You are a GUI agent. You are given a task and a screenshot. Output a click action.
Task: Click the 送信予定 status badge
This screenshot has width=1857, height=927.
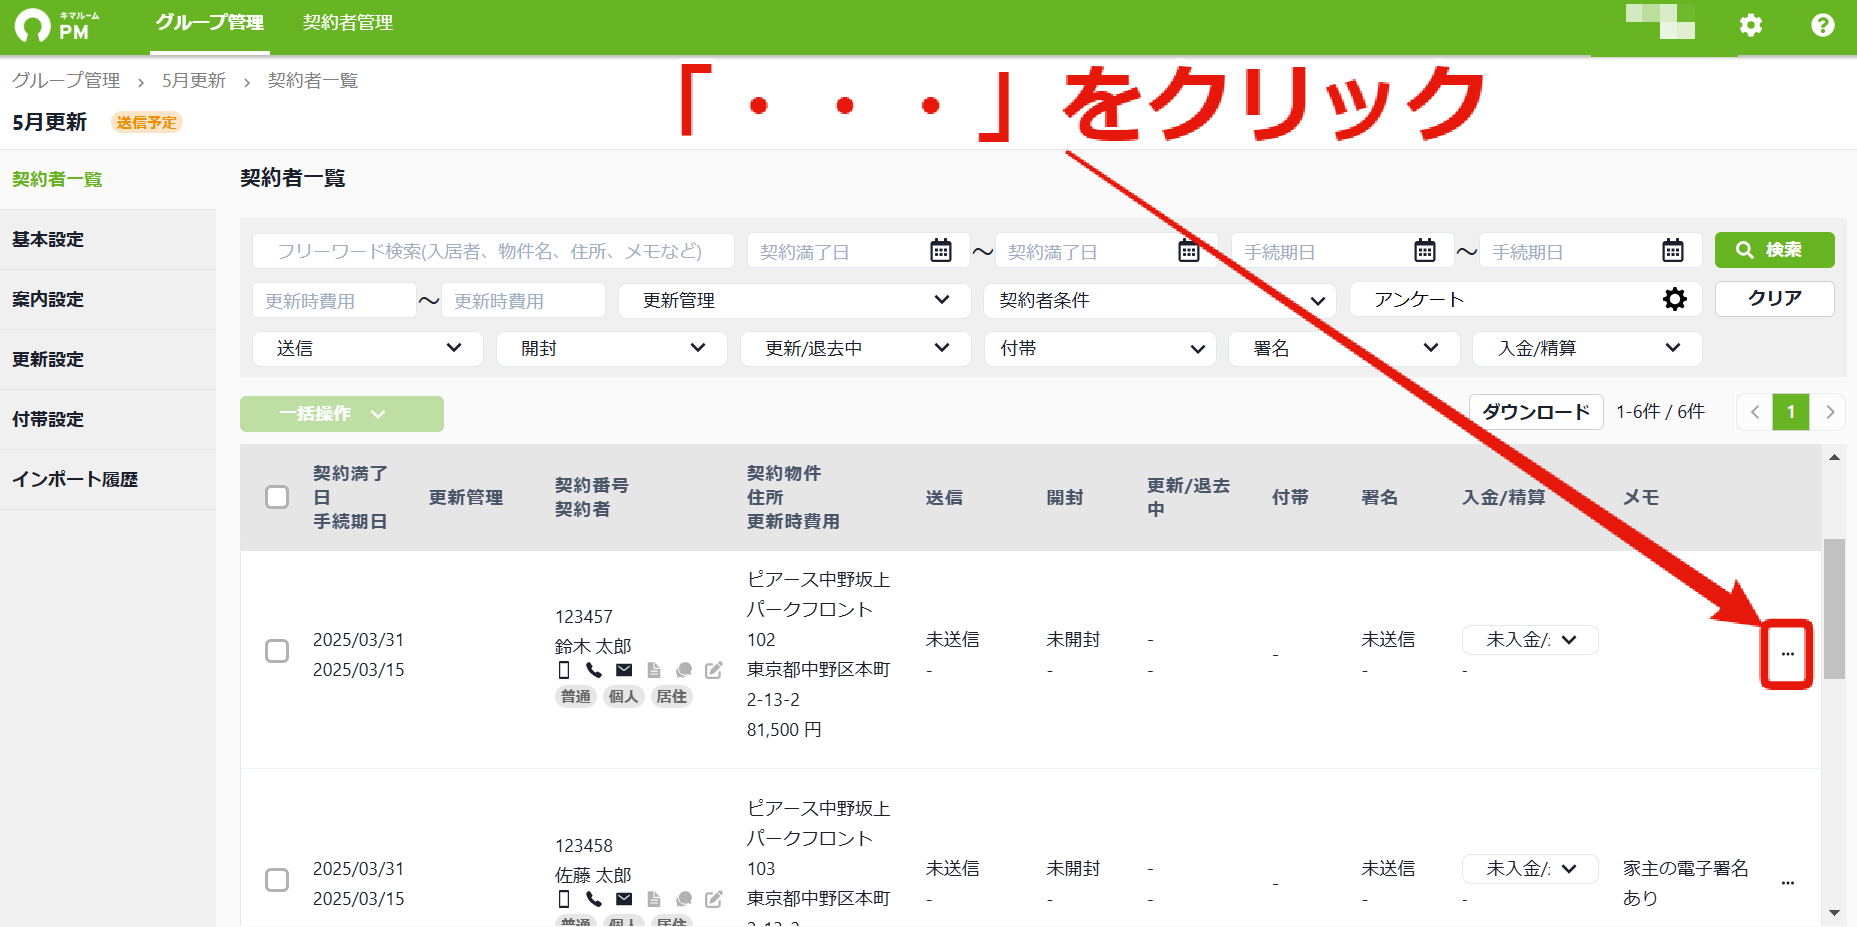pos(146,123)
